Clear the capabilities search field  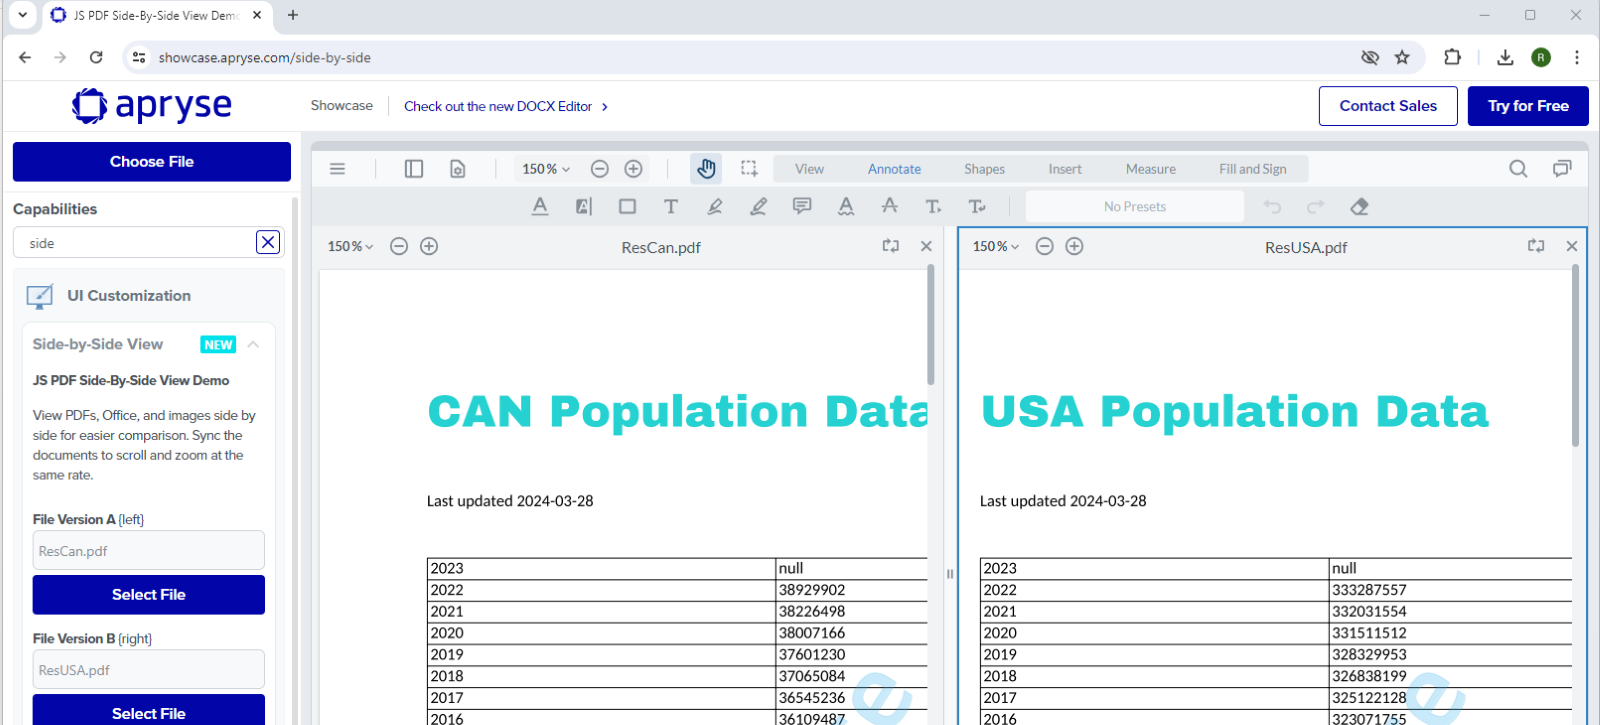[x=267, y=242]
